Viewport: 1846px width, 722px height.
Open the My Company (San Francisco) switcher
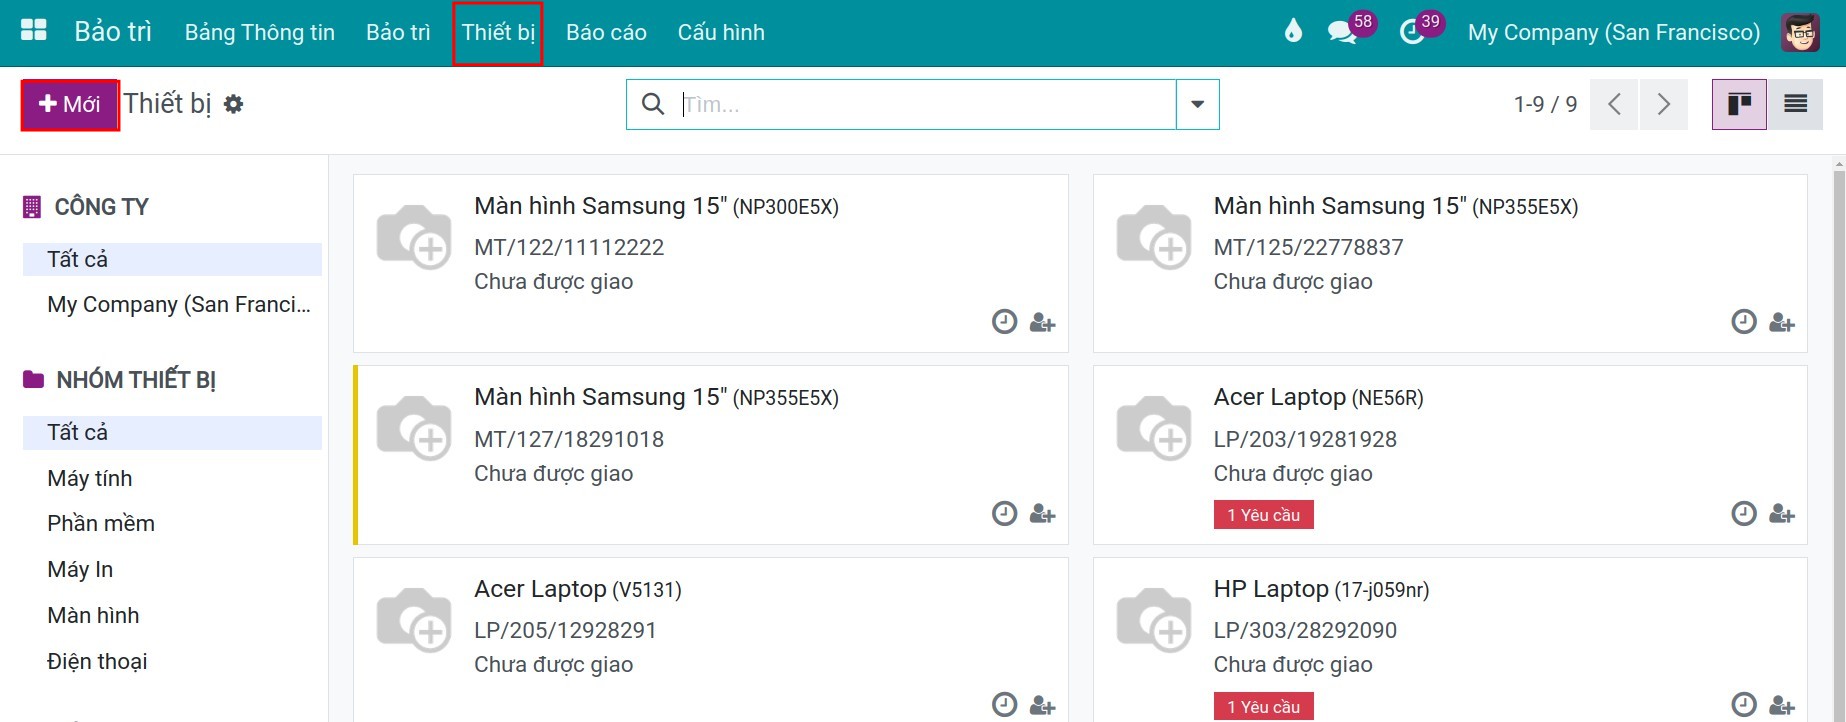1613,32
